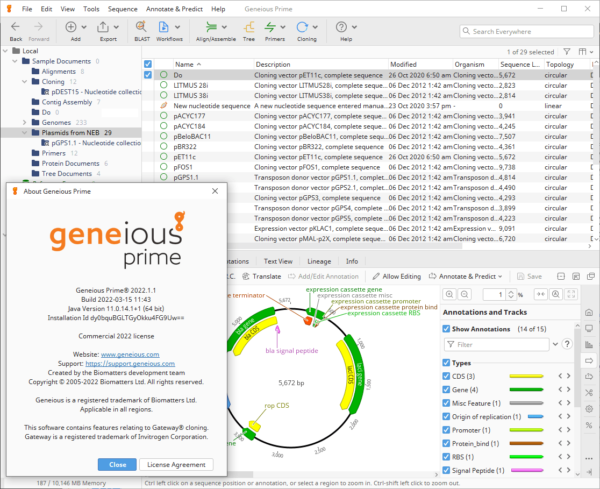The width and height of the screenshot is (600, 489).
Task: Open the Tools menu
Action: coord(91,9)
